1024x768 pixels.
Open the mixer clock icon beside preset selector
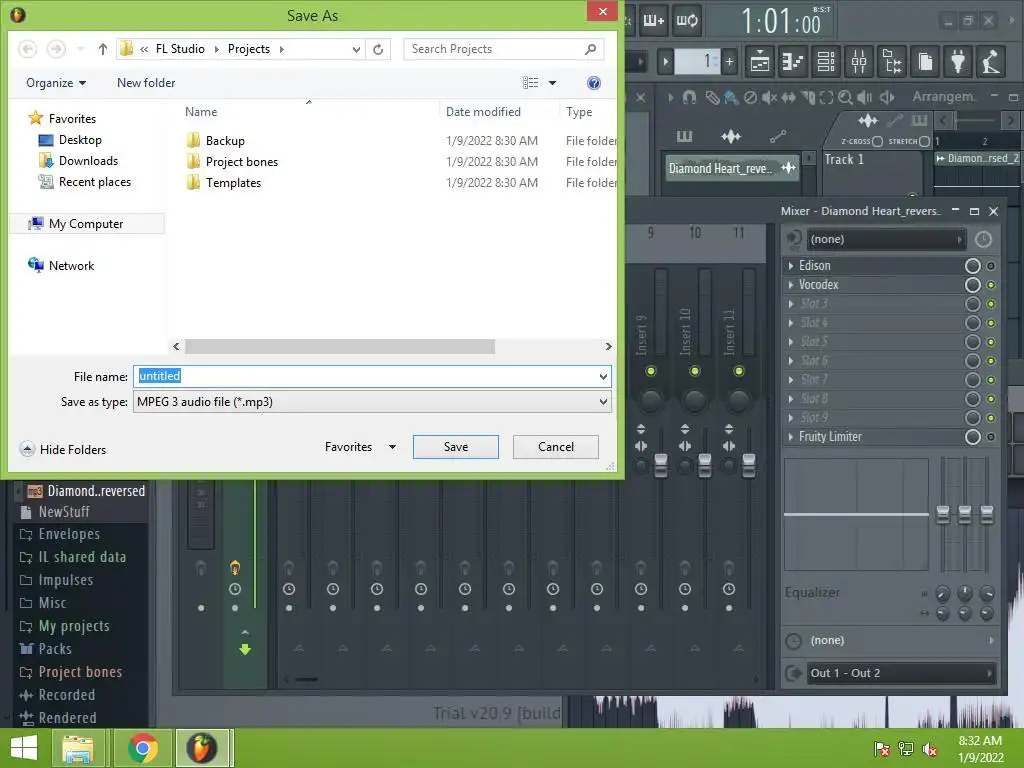(983, 240)
